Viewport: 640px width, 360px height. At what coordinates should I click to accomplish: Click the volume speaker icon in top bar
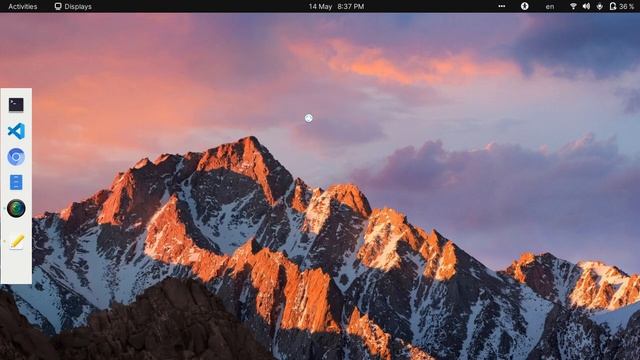point(586,6)
